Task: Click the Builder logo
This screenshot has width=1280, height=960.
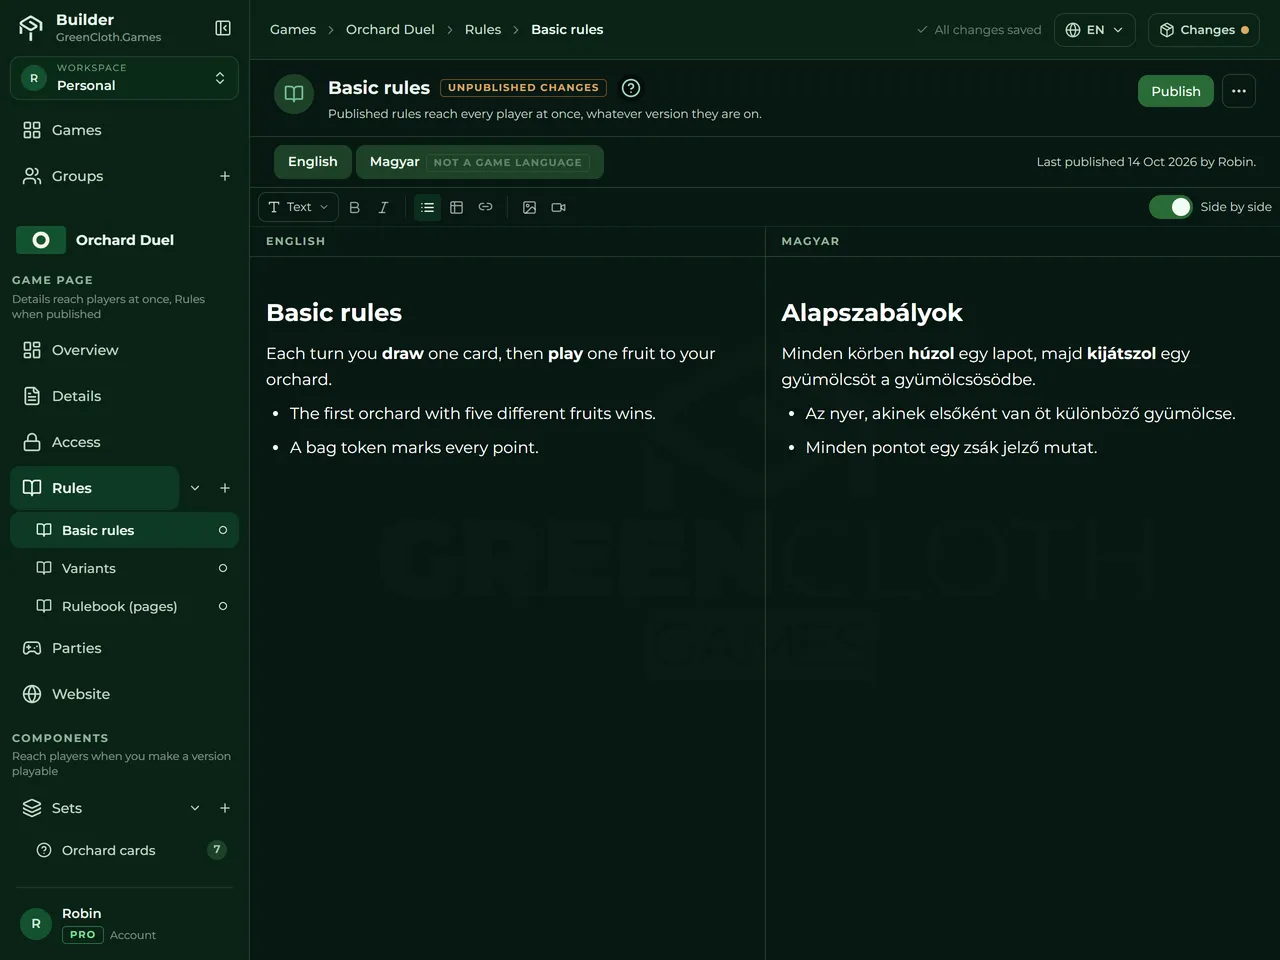Action: 31,28
